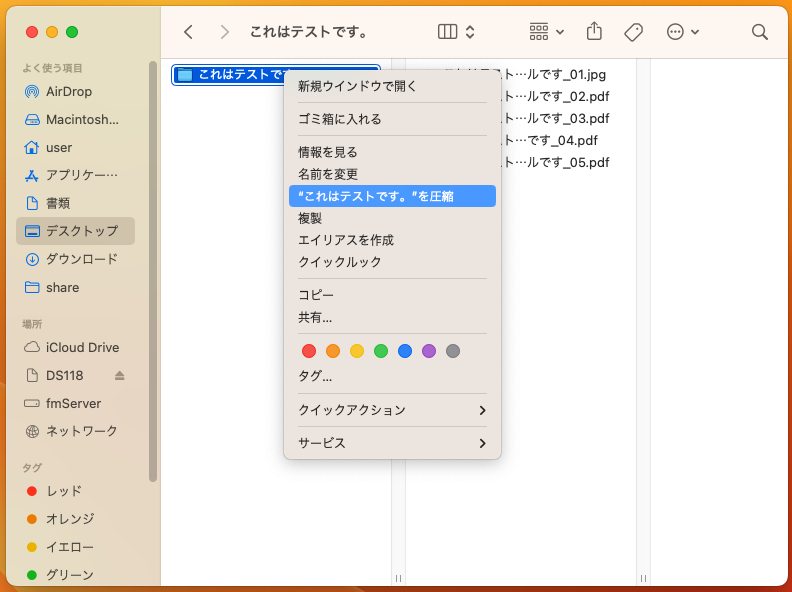The image size is (792, 592).
Task: Open view mode up-down arrows selector
Action: point(470,32)
